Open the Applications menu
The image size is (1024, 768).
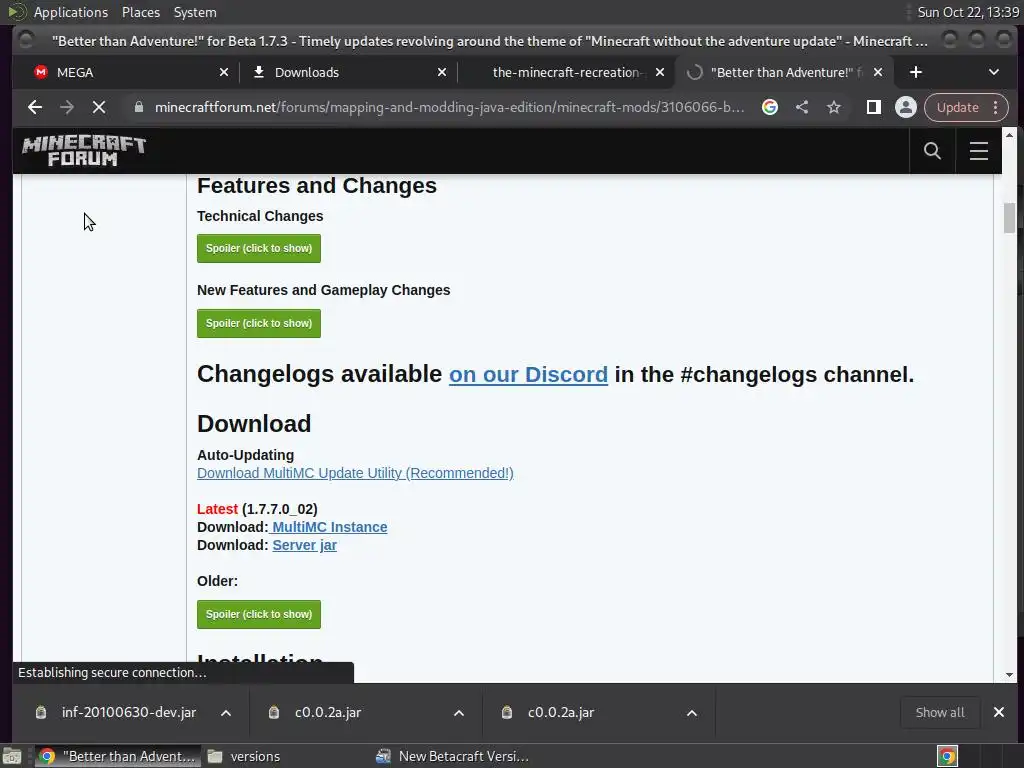tap(71, 12)
